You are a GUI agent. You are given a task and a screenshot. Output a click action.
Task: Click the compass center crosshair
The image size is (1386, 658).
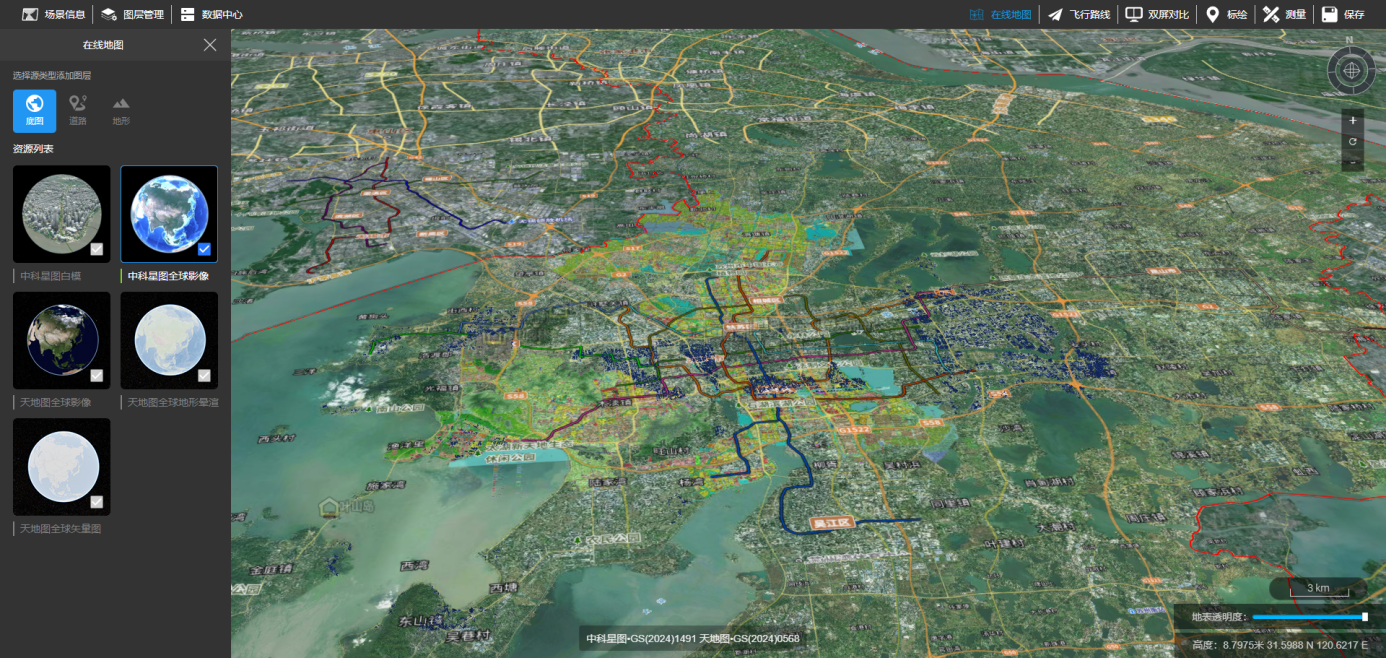click(x=1351, y=70)
